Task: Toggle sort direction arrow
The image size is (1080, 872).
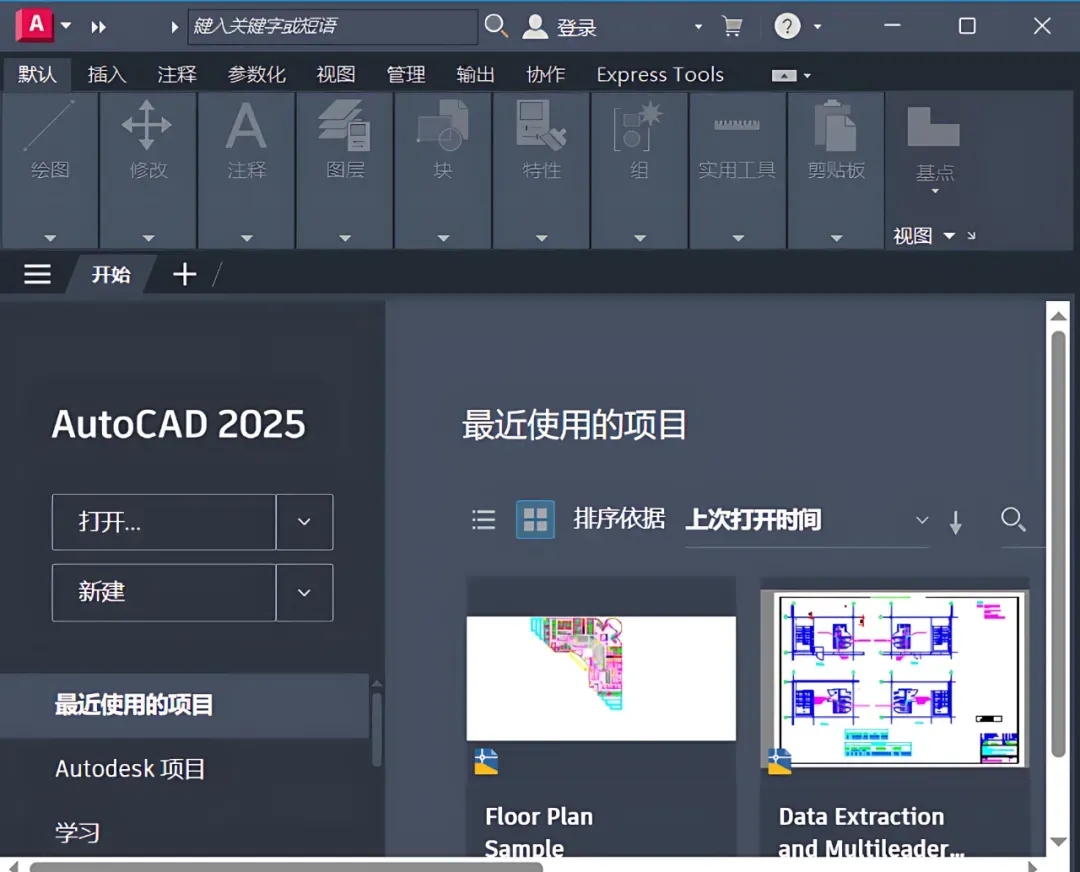Action: coord(955,522)
